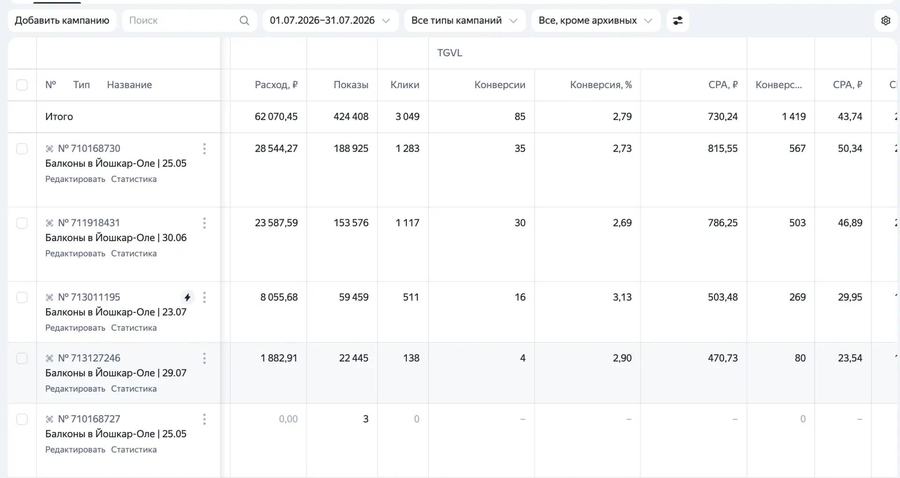
Task: Click campaign type icon beside № 713127246
Action: tap(49, 358)
